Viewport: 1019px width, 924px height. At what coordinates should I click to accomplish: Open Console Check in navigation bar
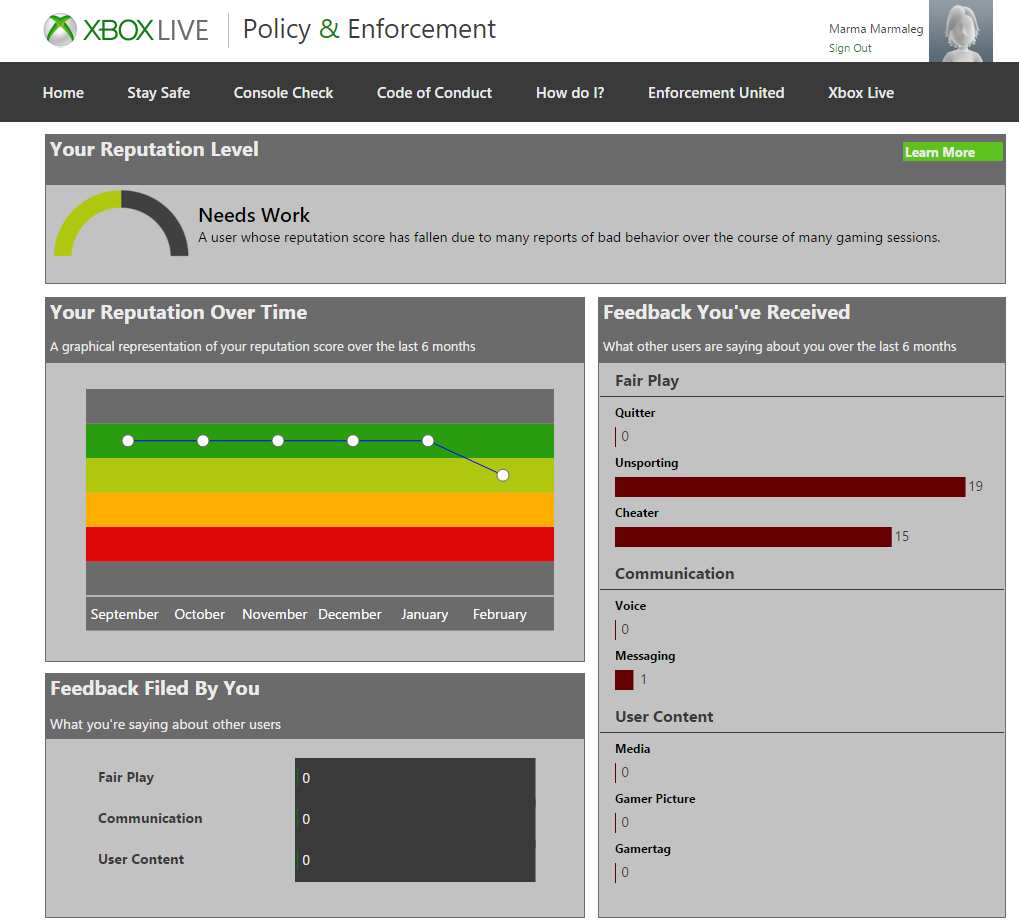click(x=283, y=93)
